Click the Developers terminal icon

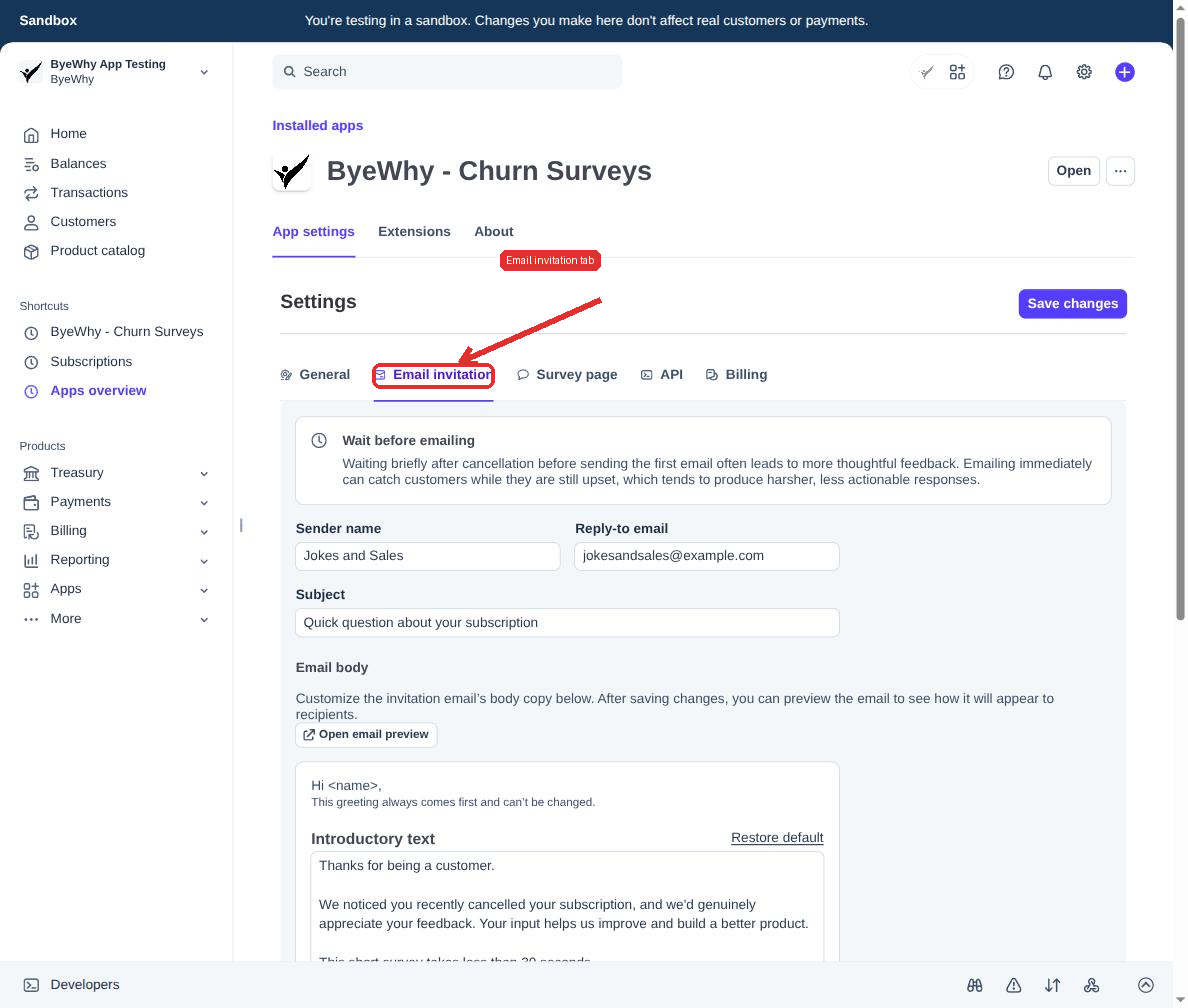(x=31, y=985)
